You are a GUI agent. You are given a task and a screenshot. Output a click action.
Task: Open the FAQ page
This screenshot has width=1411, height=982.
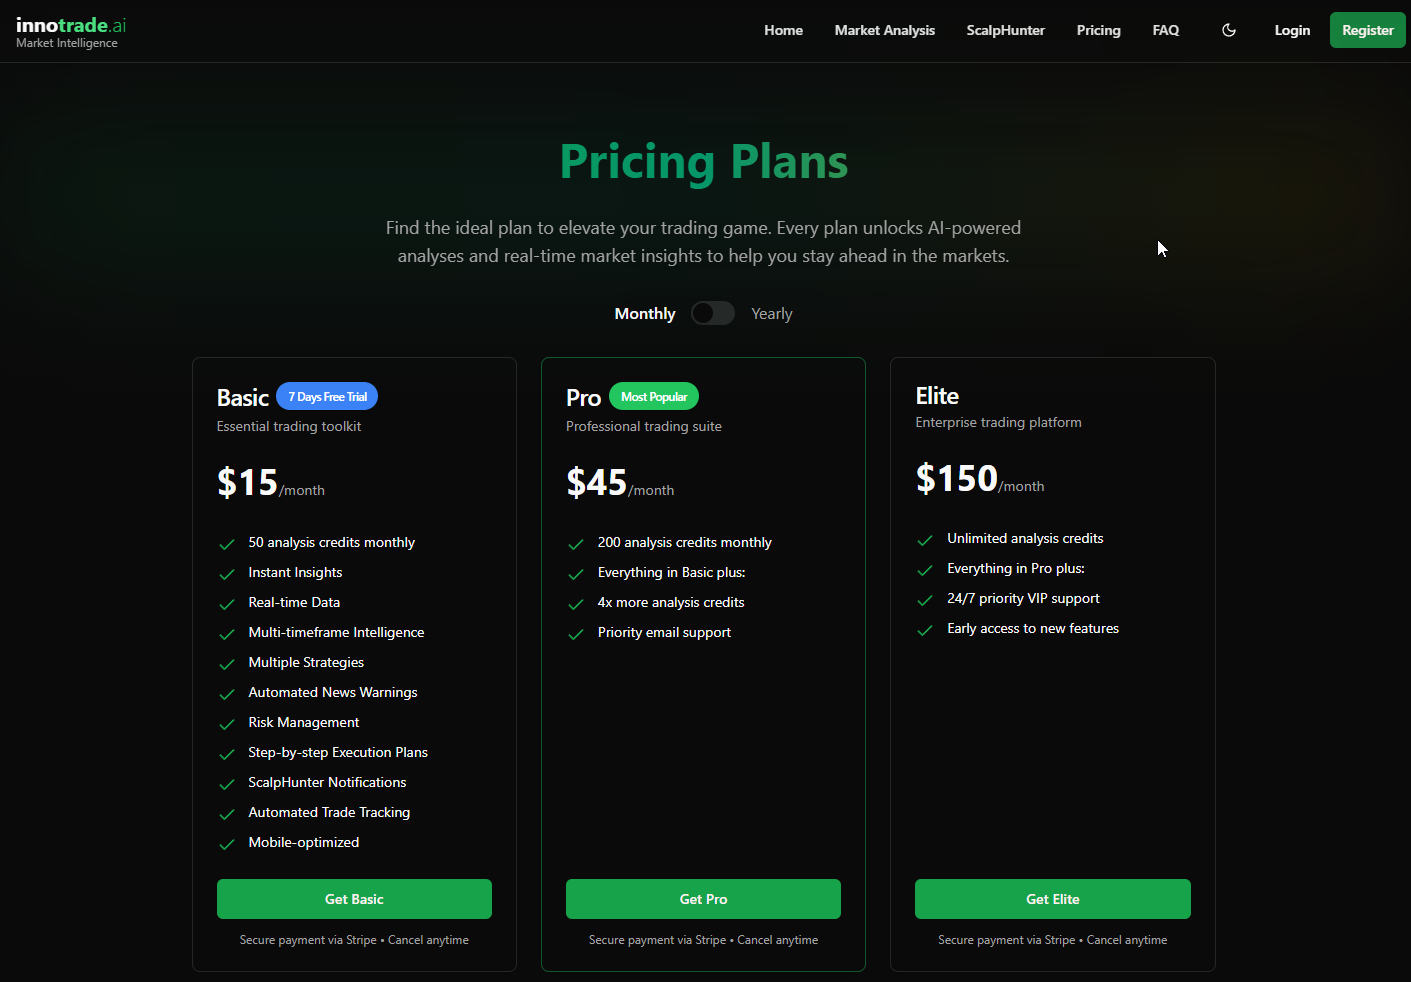(1165, 30)
